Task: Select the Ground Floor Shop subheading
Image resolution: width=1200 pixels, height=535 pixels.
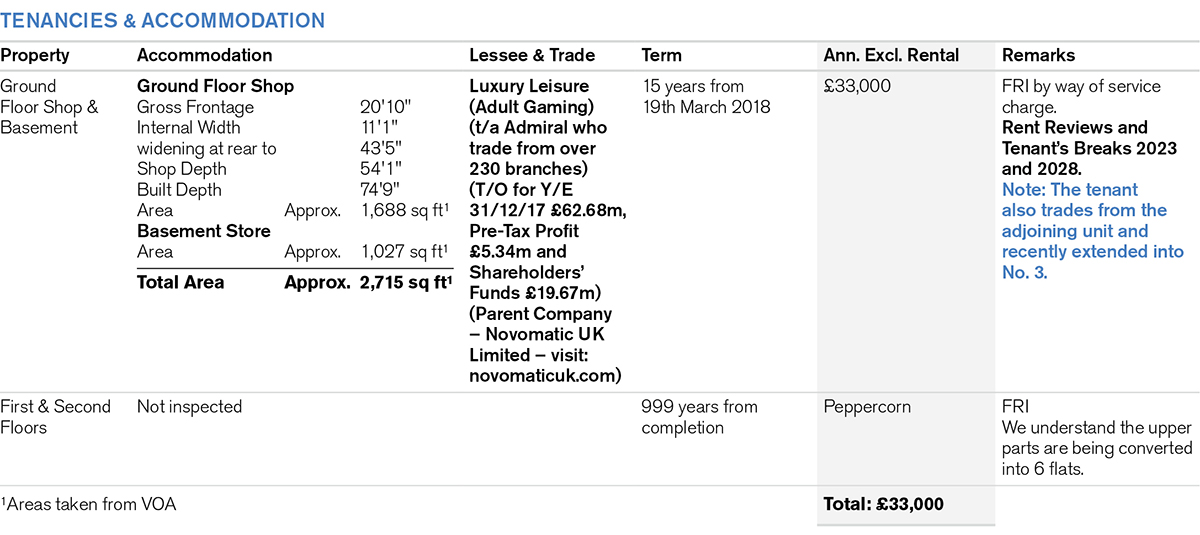Action: coord(215,86)
